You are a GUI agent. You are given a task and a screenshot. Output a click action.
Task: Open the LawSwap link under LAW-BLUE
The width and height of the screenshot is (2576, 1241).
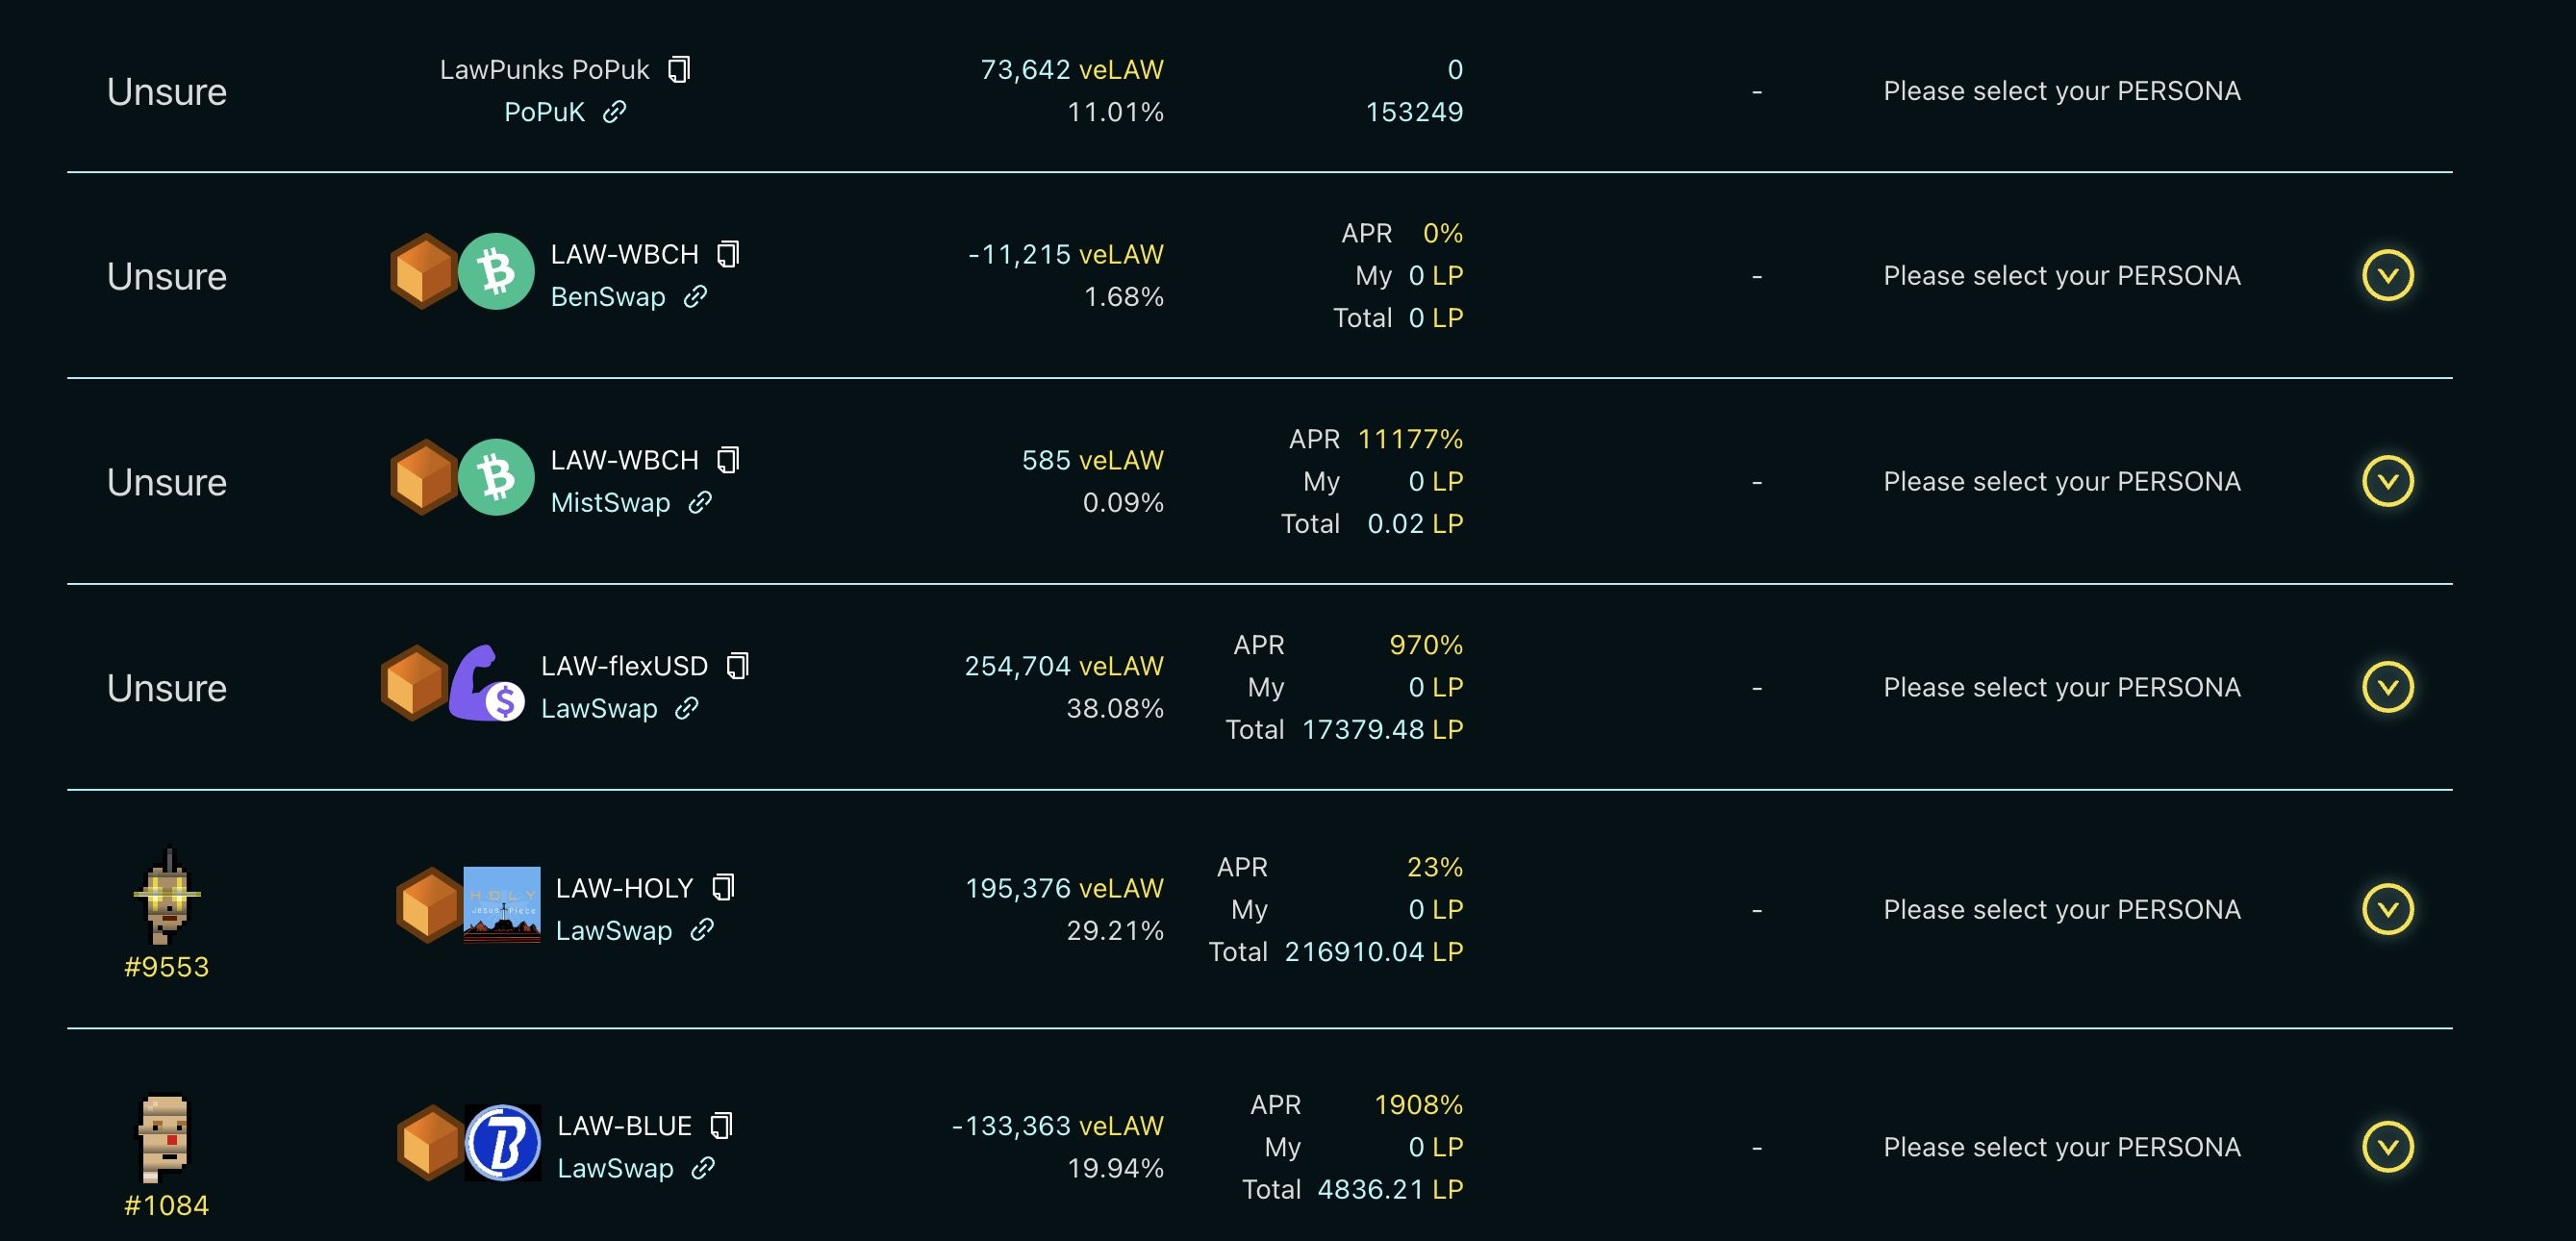(x=615, y=1169)
